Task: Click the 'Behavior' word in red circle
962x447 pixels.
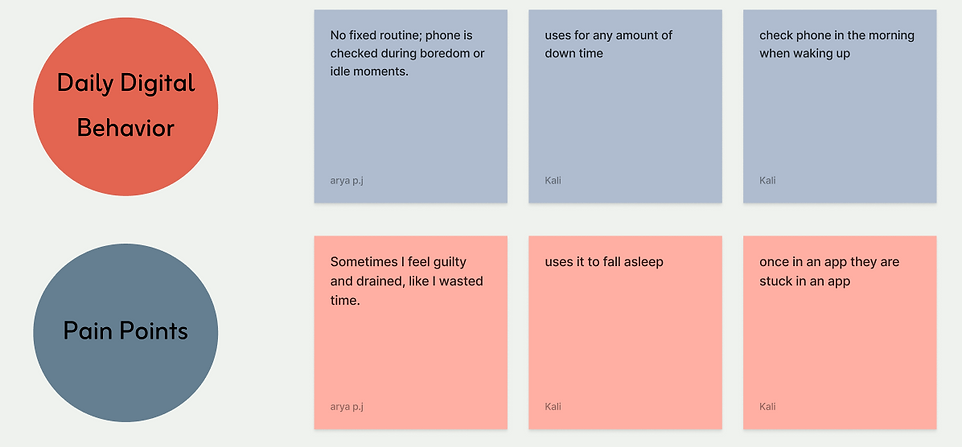Action: tap(126, 128)
